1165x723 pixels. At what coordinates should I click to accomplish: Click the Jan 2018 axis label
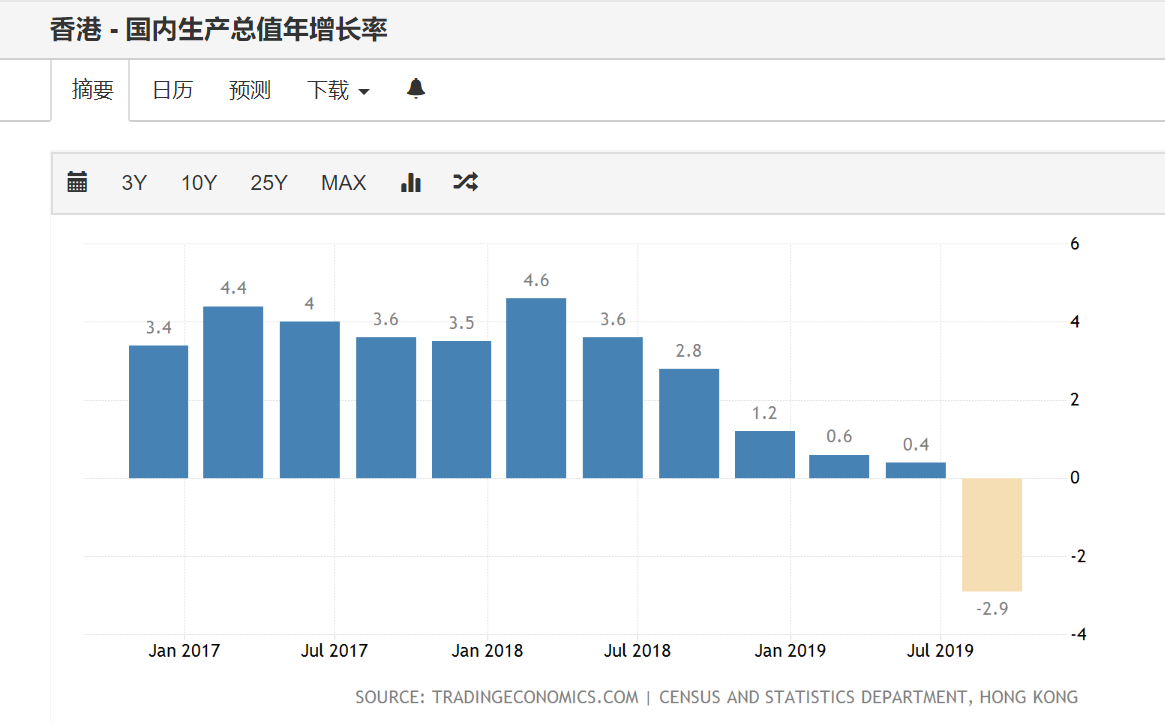pos(487,651)
